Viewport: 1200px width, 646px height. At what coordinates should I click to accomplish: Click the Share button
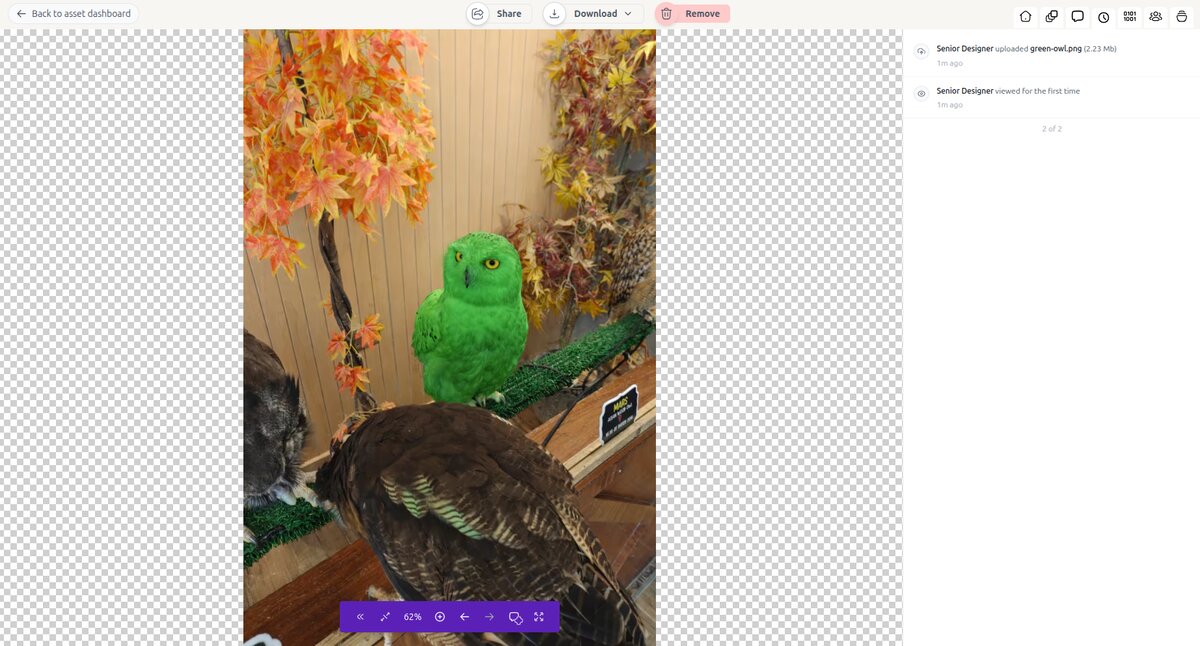point(497,14)
